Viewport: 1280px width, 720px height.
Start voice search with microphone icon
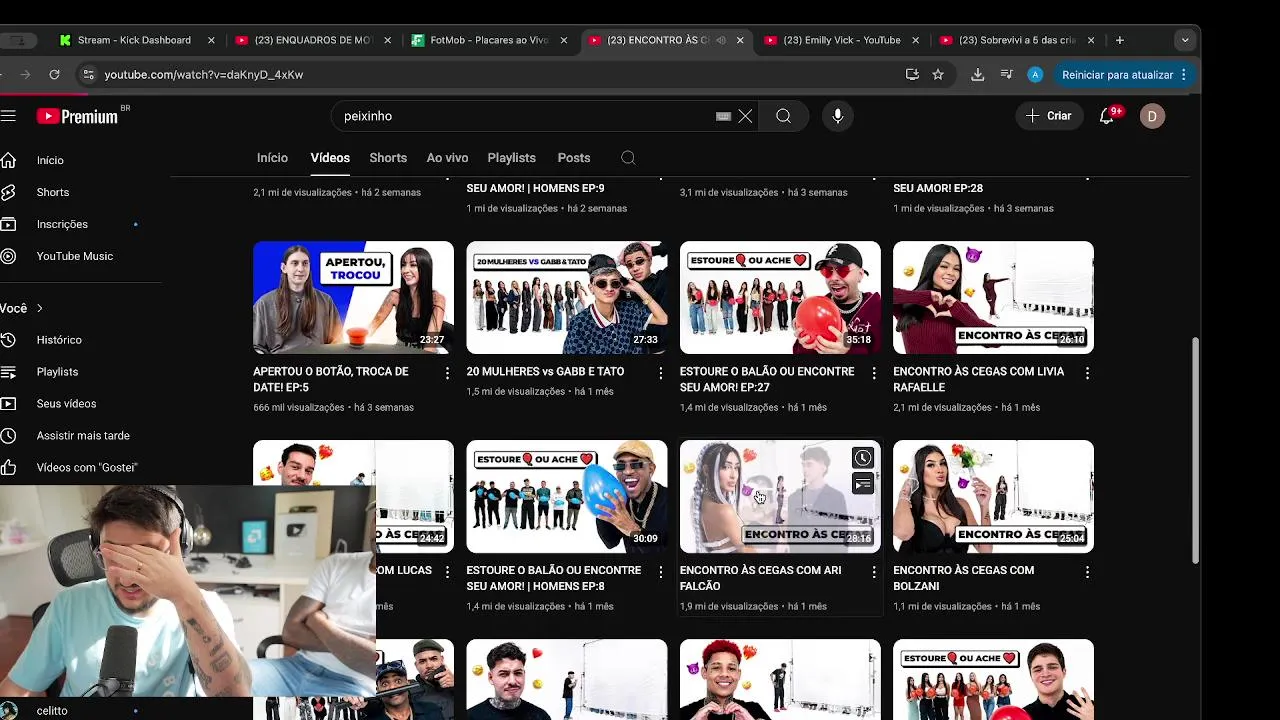click(838, 116)
